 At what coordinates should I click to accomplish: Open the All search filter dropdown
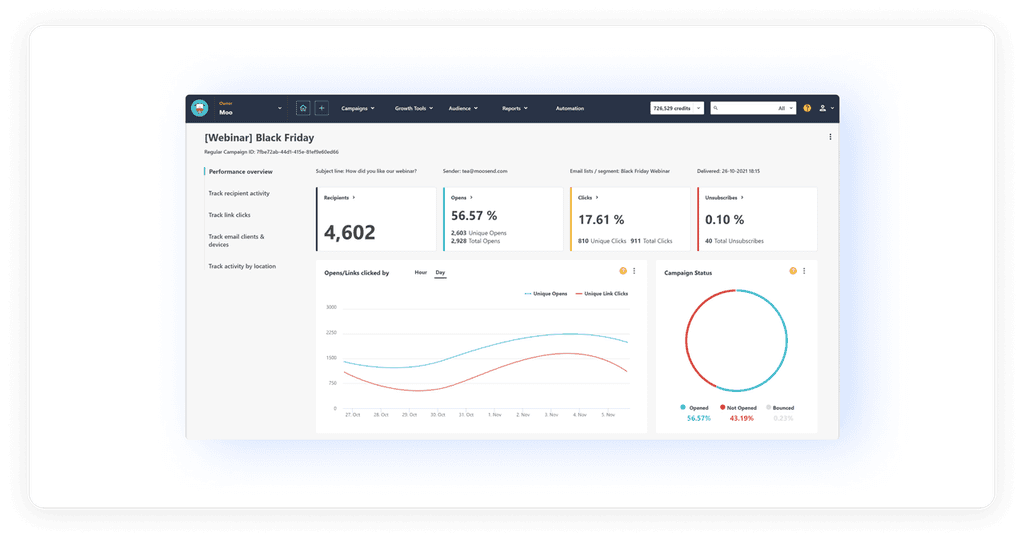coord(784,108)
